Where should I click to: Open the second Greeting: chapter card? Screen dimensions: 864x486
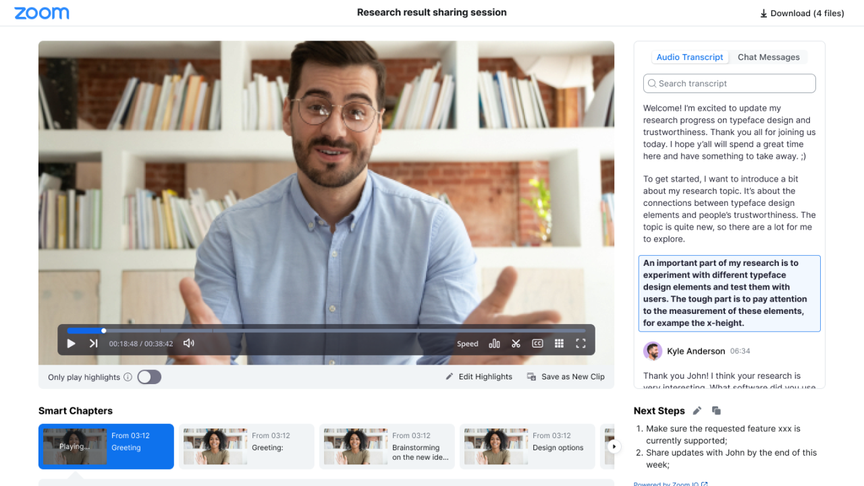click(246, 446)
